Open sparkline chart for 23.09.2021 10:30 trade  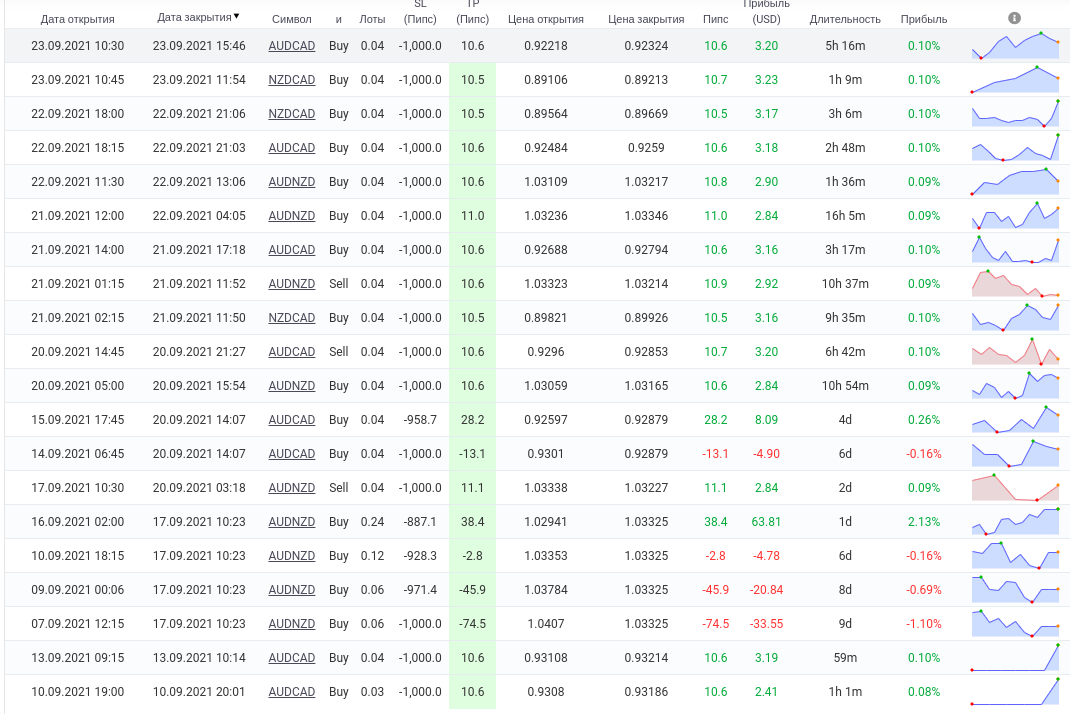1015,46
